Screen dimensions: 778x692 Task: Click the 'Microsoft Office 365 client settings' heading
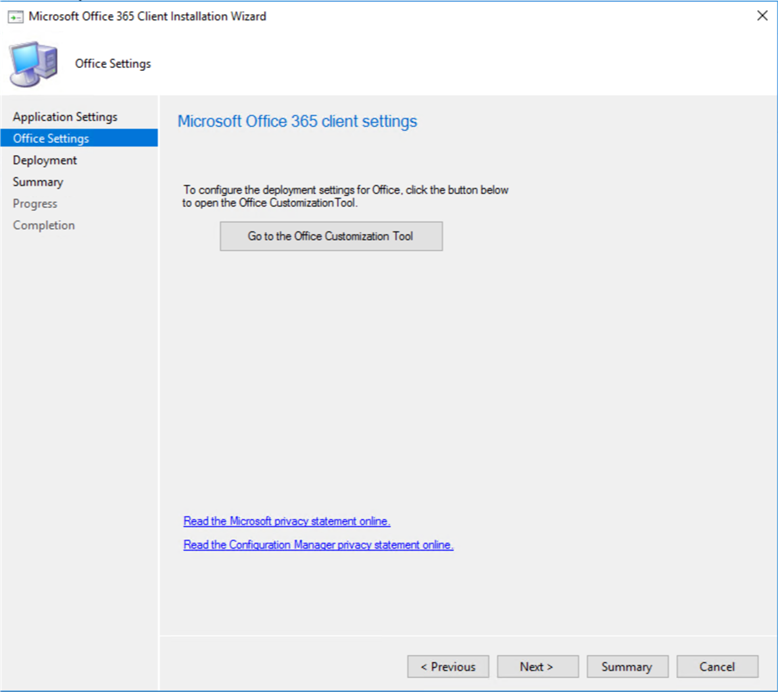pyautogui.click(x=297, y=121)
